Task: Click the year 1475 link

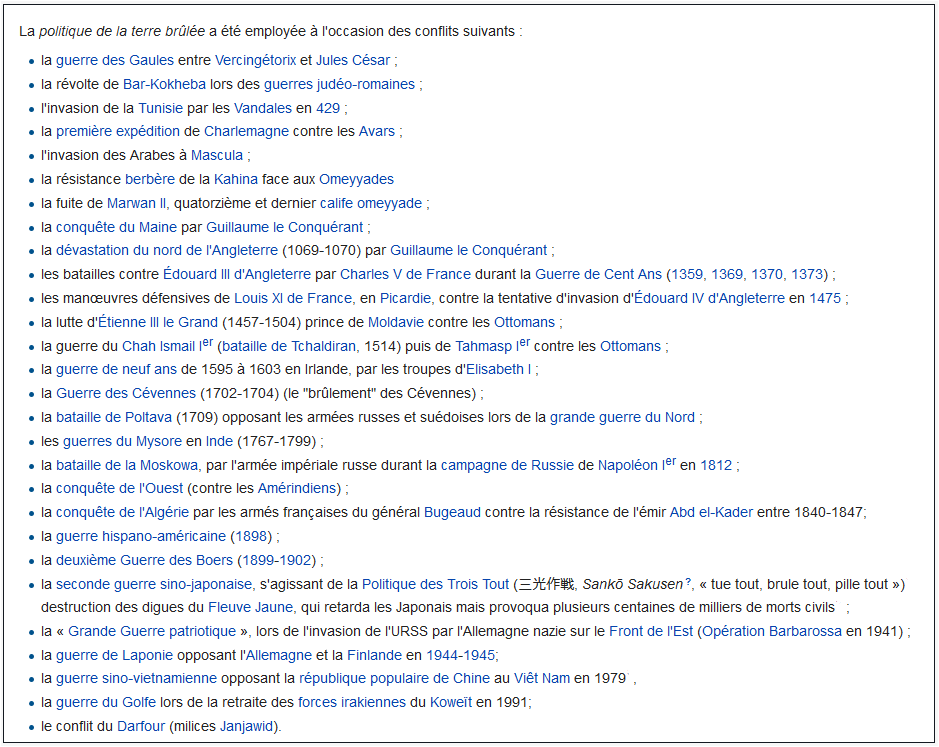Action: pos(825,298)
